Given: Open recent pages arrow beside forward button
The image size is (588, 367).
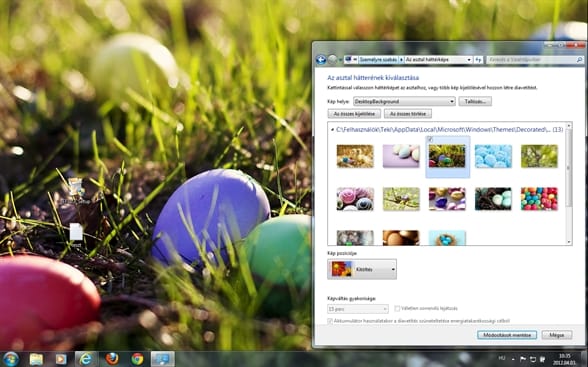Looking at the screenshot, I should tap(340, 60).
